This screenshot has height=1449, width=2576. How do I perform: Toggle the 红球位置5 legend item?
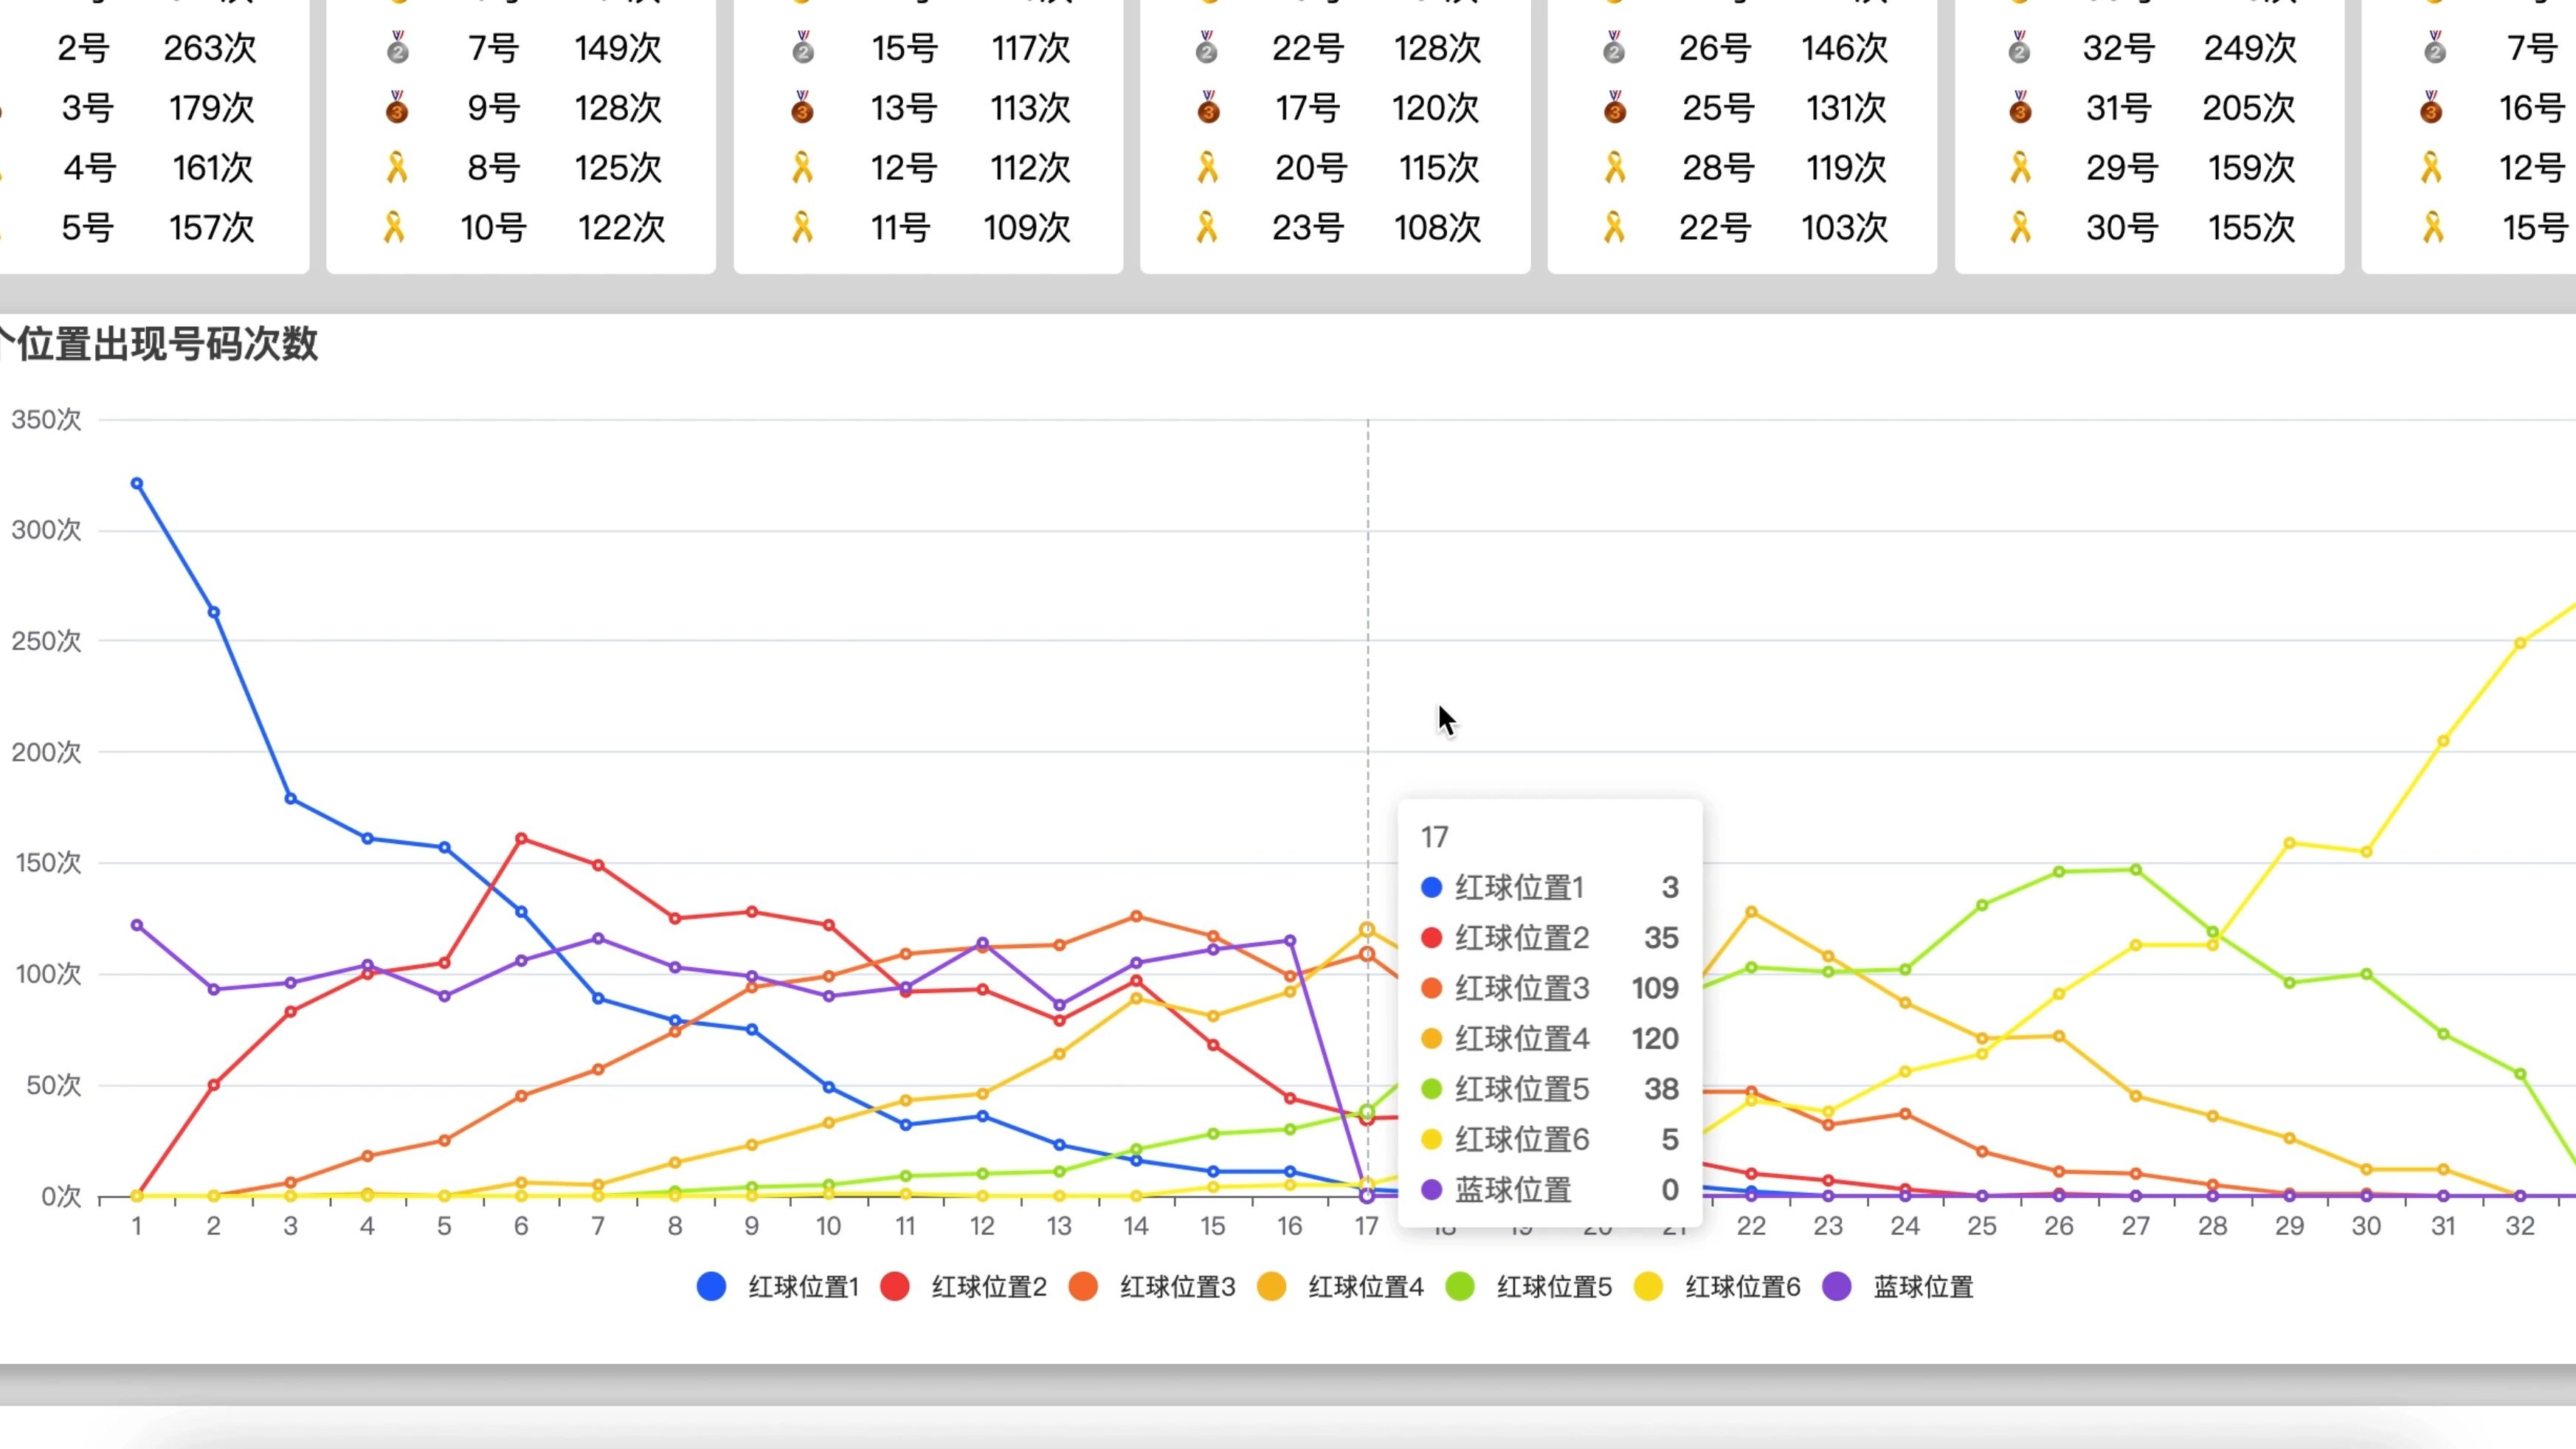pyautogui.click(x=1529, y=1287)
